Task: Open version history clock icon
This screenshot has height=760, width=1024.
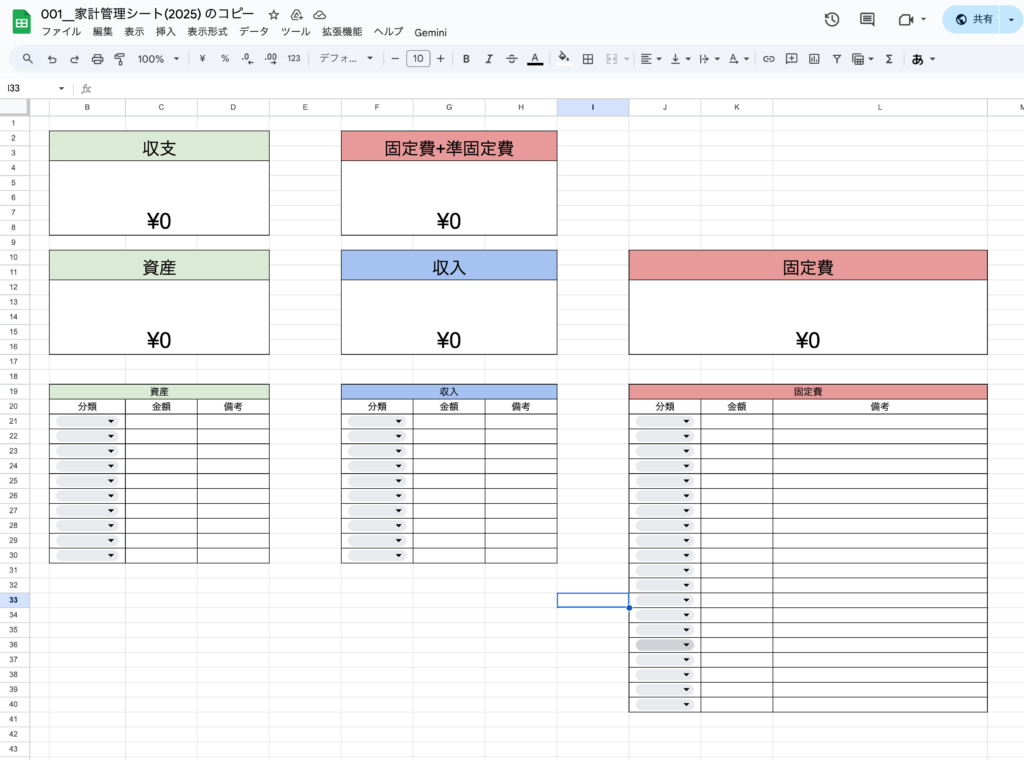Action: click(x=831, y=19)
